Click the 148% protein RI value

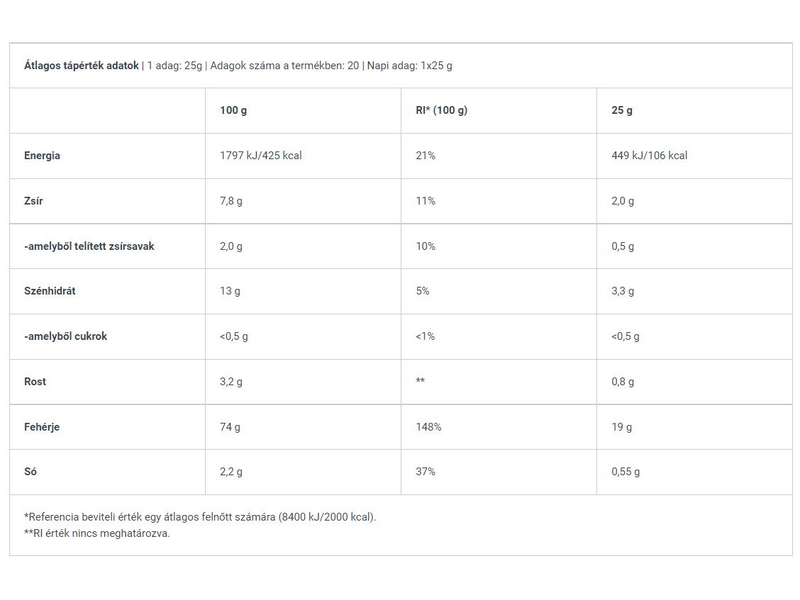pyautogui.click(x=428, y=427)
